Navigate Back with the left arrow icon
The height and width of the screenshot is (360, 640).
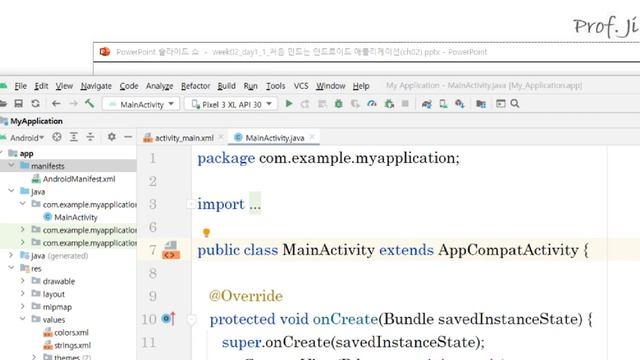coord(56,104)
